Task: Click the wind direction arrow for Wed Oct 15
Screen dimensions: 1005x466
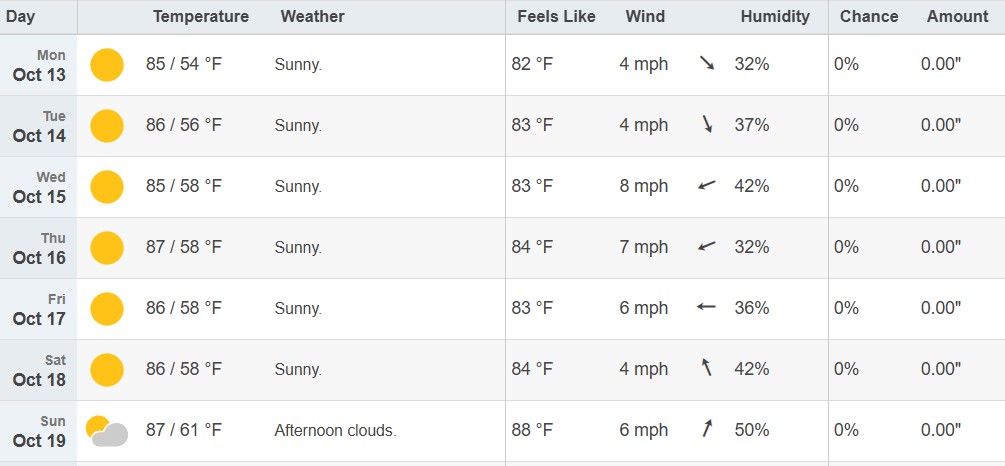Action: (x=707, y=186)
